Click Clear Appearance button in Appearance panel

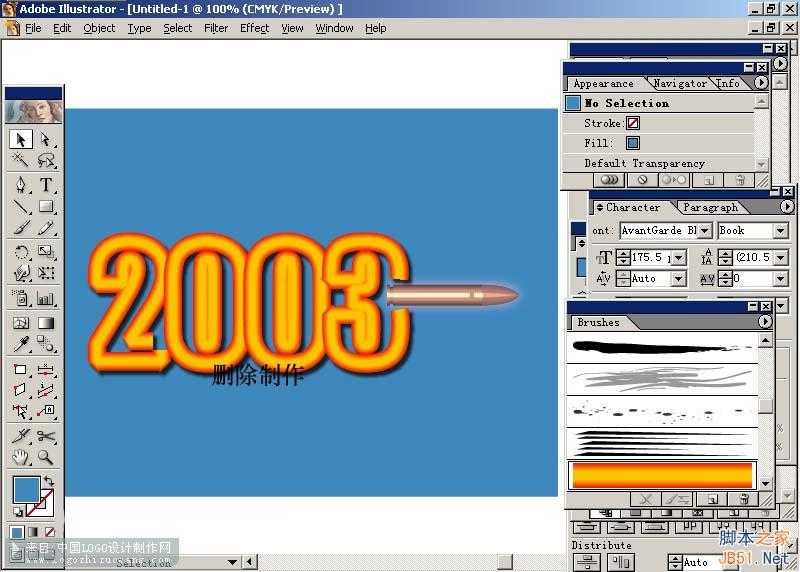pos(642,180)
